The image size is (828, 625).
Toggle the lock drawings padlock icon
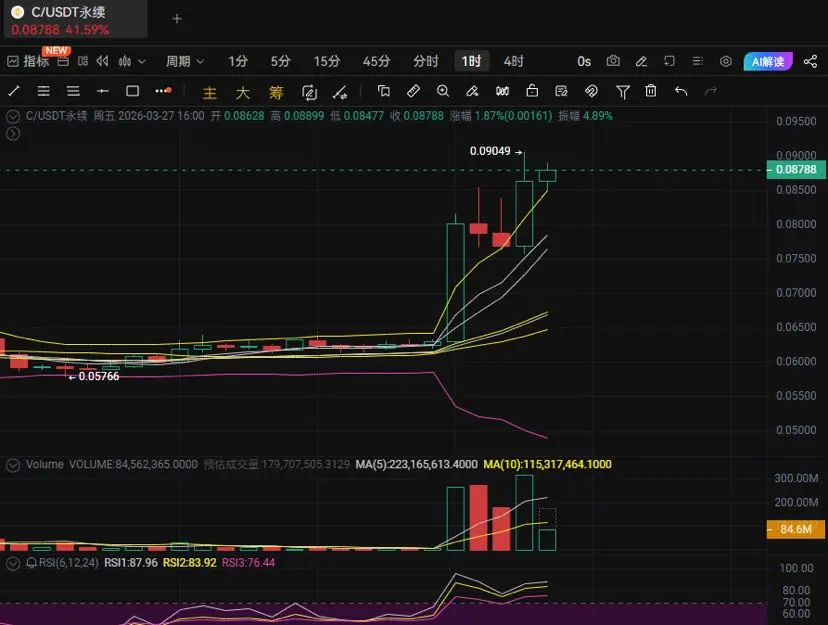(532, 91)
